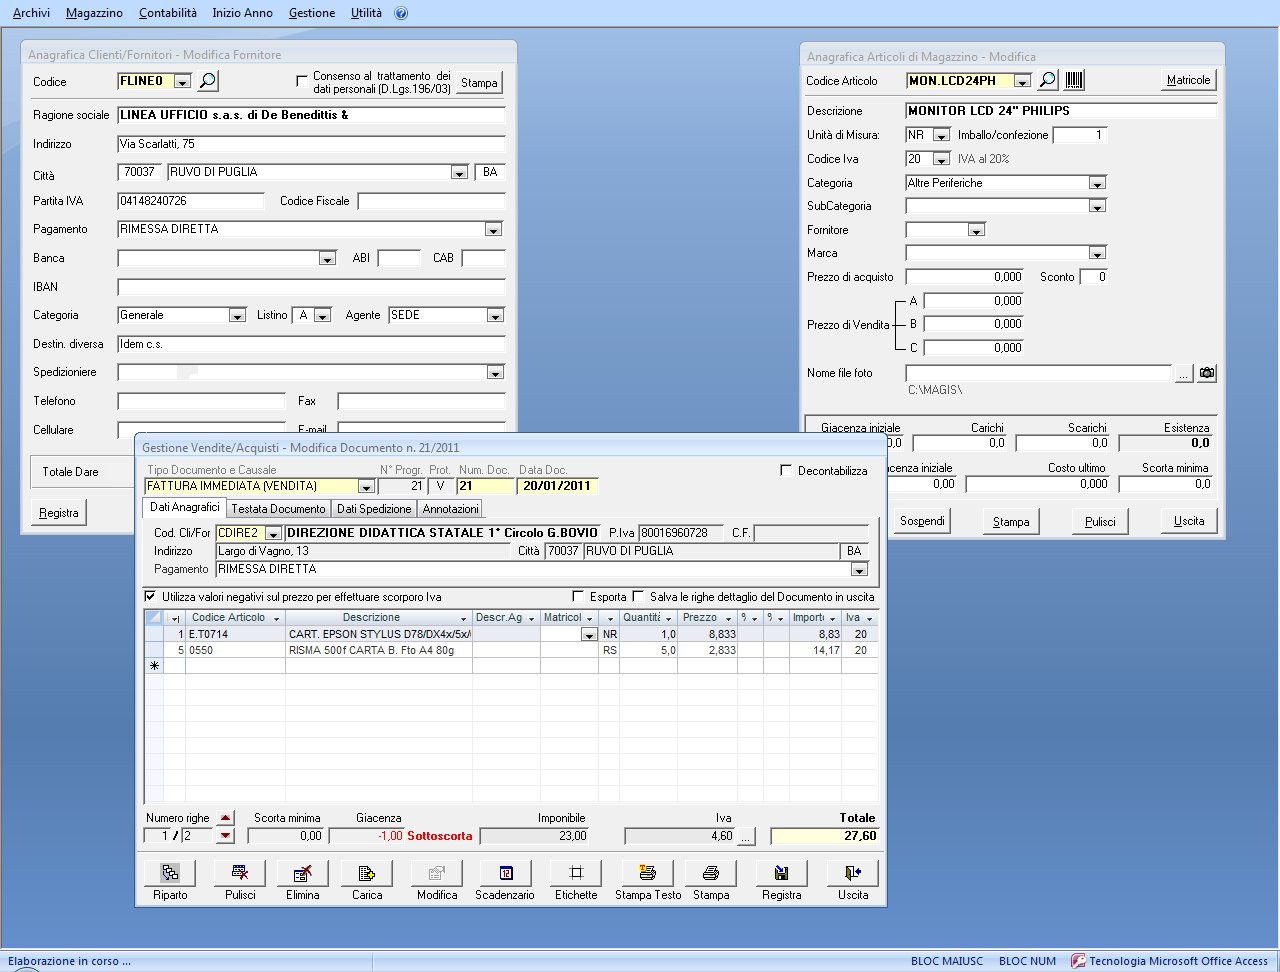1280x972 pixels.
Task: Click the magnifier search icon beside Codice Articolo
Action: click(1047, 80)
